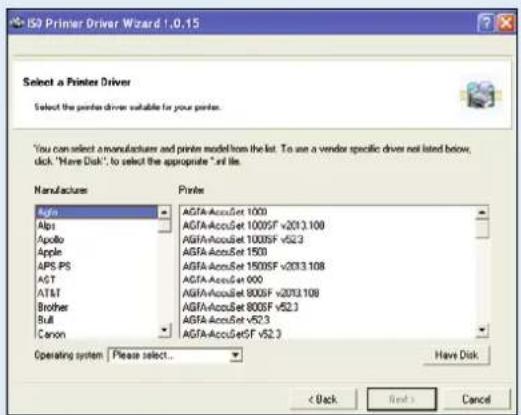Click Printer list scroll down arrow
Viewport: 521px width, 415px height.
[x=482, y=330]
